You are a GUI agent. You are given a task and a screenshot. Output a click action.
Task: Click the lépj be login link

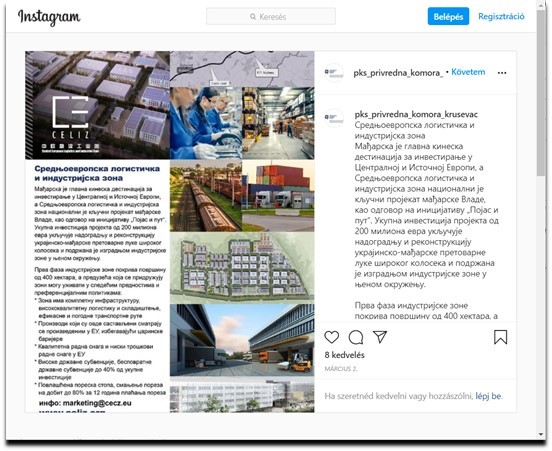click(x=488, y=396)
